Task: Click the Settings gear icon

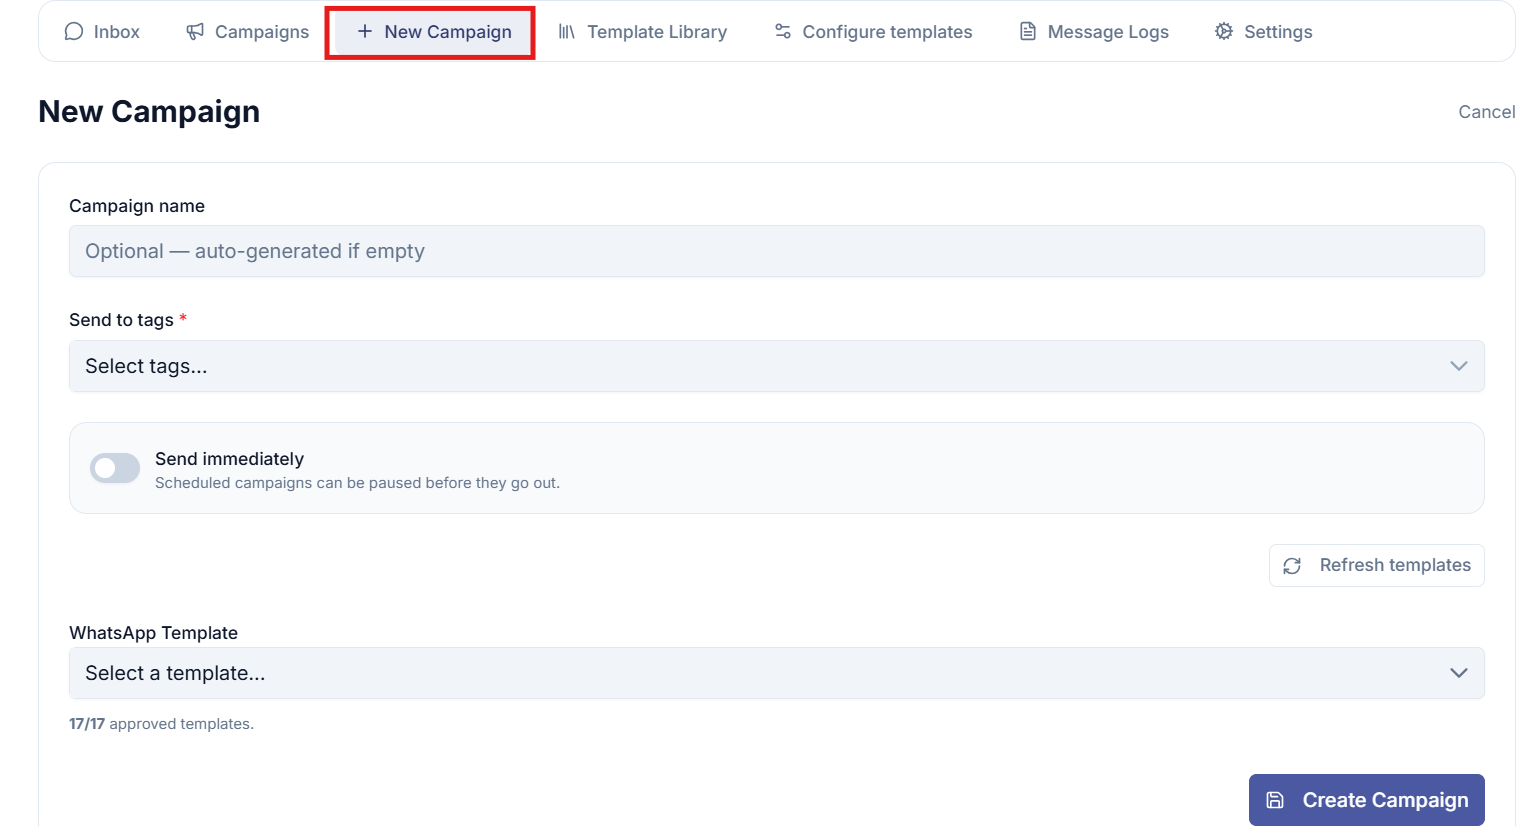Action: click(1224, 31)
